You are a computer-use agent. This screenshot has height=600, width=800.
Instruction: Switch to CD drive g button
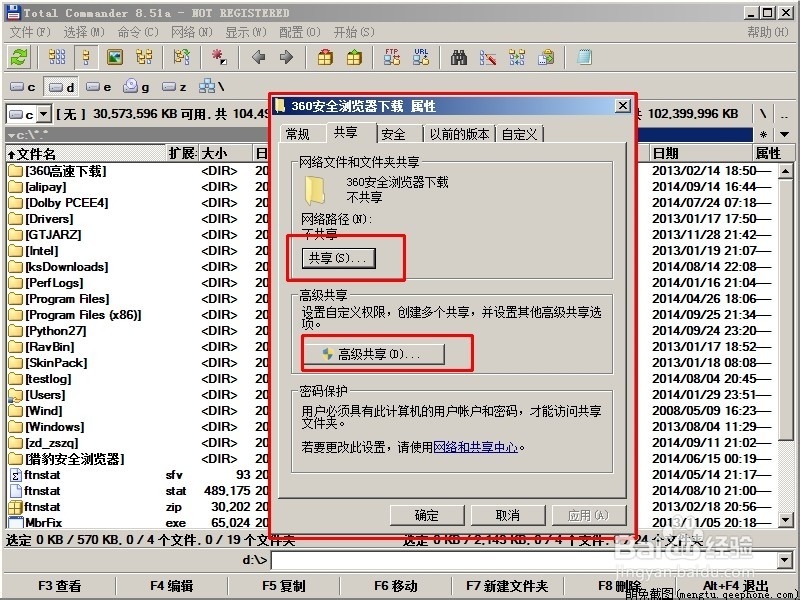point(136,87)
